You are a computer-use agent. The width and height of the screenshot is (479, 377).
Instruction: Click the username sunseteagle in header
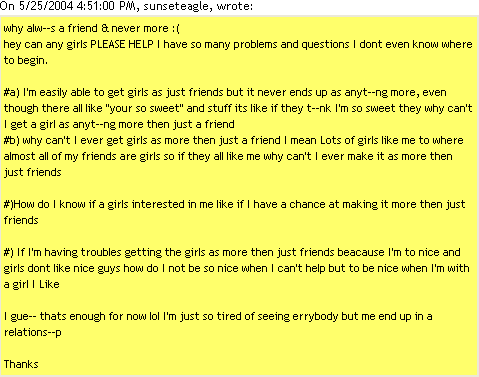pyautogui.click(x=177, y=6)
